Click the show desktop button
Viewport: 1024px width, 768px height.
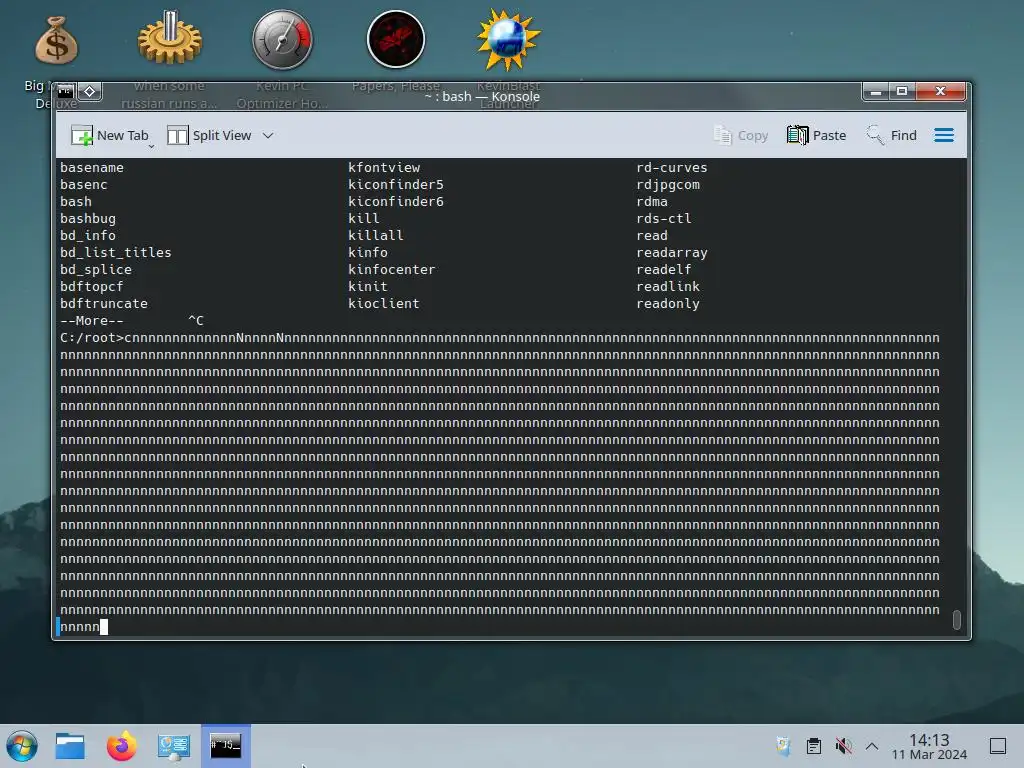998,746
